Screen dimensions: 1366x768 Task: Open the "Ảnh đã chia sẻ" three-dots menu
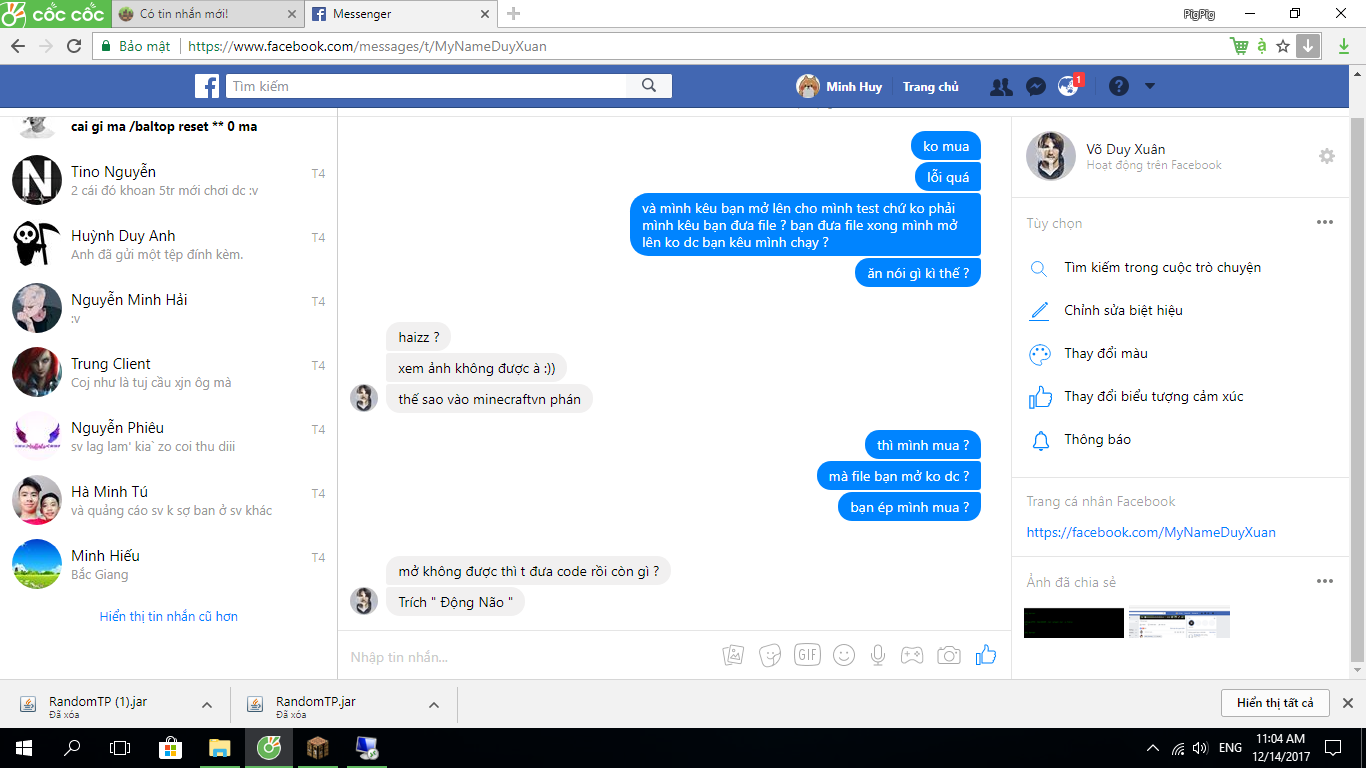click(1325, 581)
